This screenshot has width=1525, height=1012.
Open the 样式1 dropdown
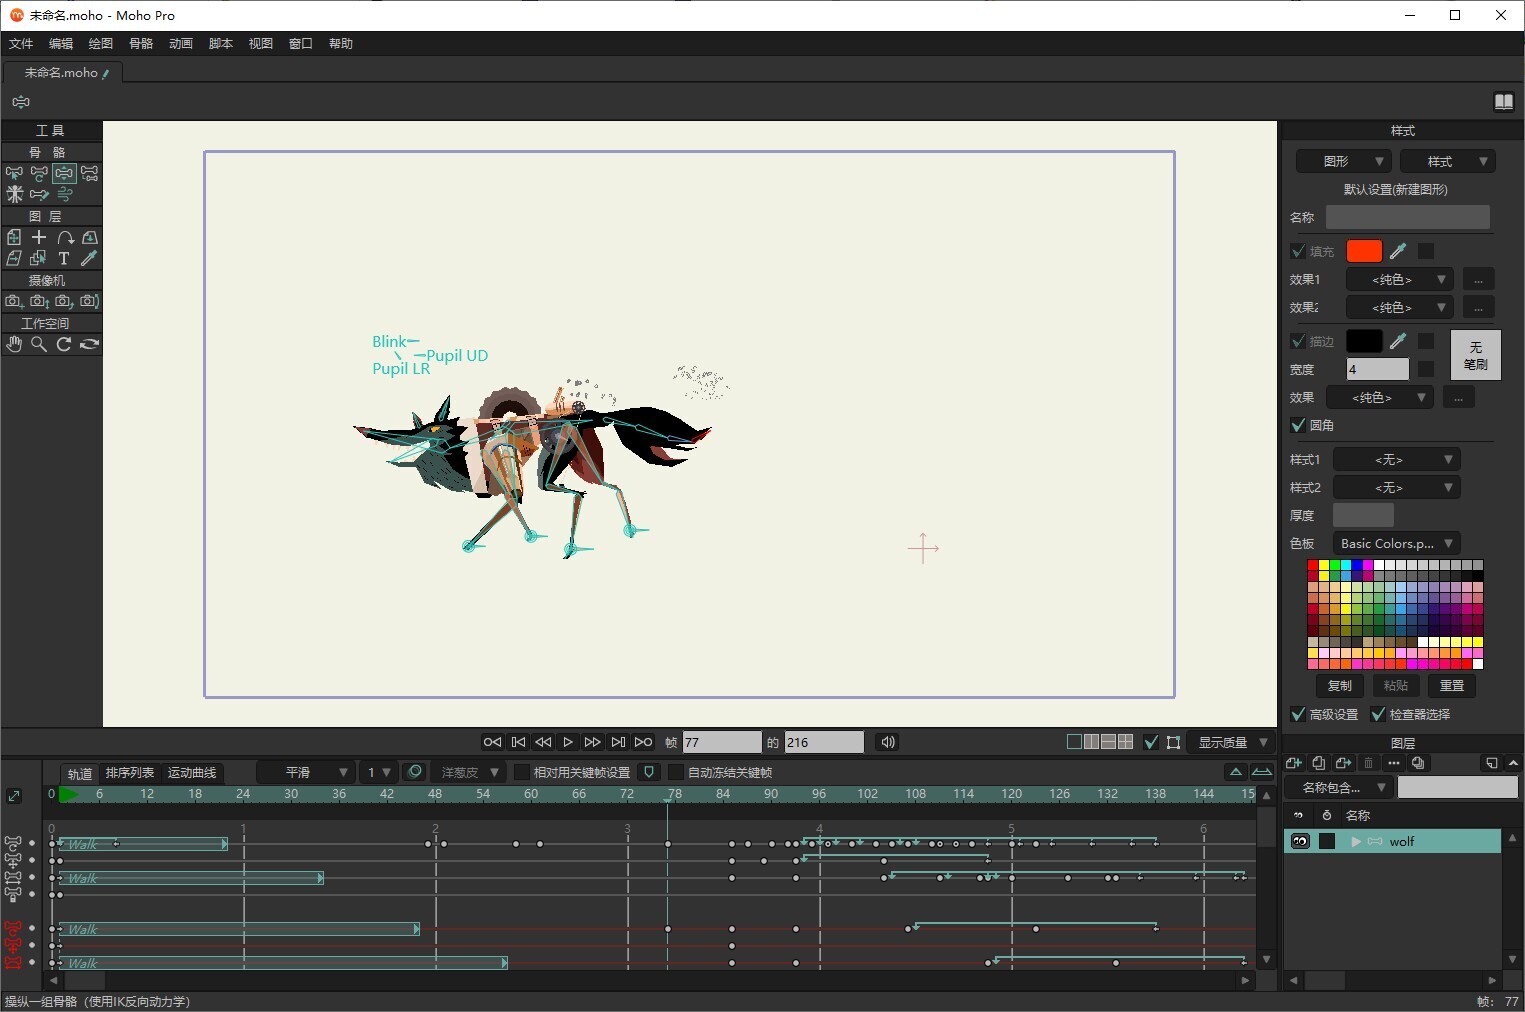1397,459
